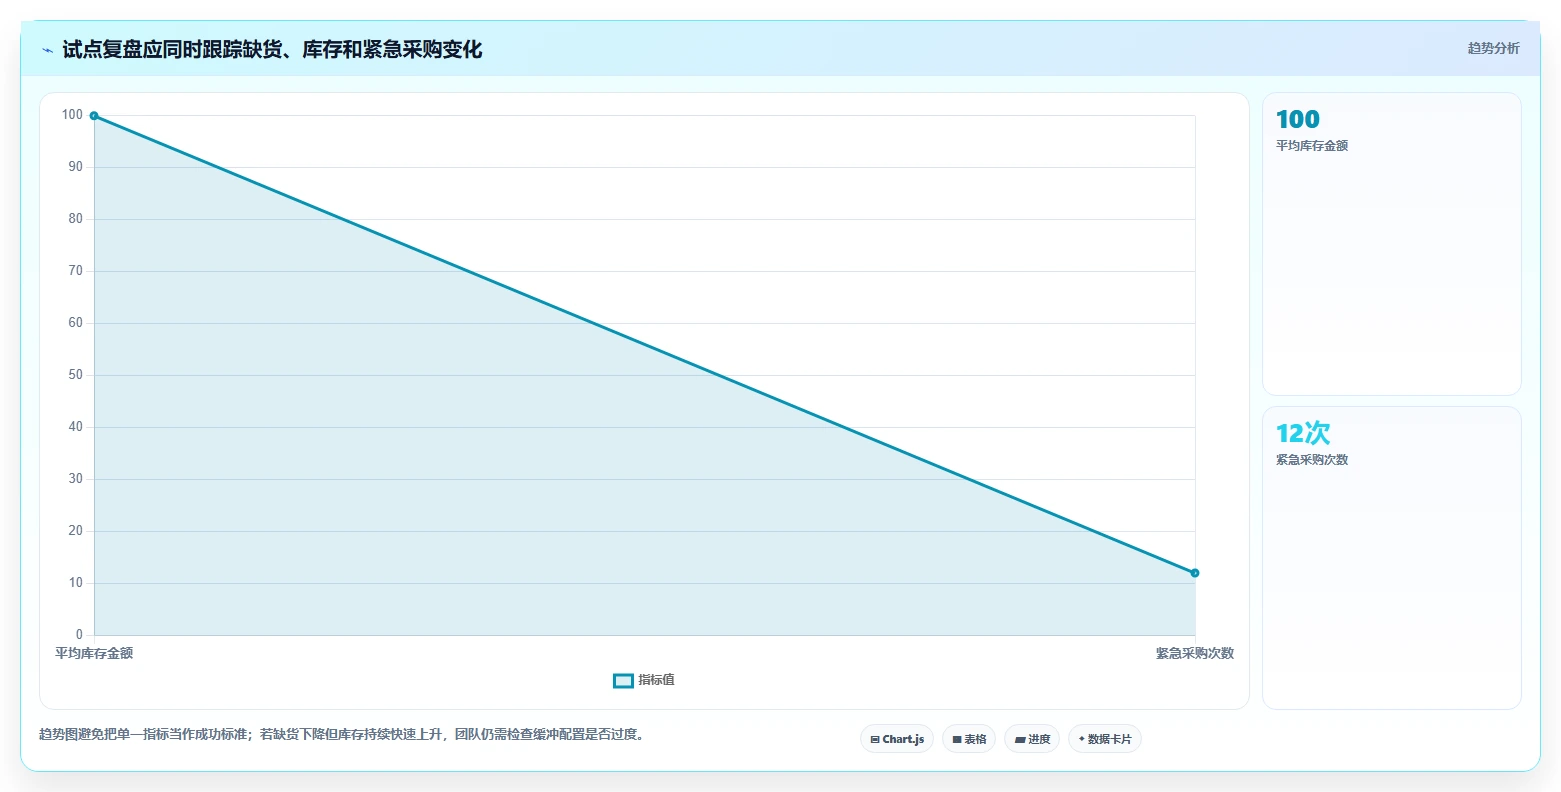
Task: Open the 12次 紧急采购次数 stat card
Action: pyautogui.click(x=1391, y=558)
